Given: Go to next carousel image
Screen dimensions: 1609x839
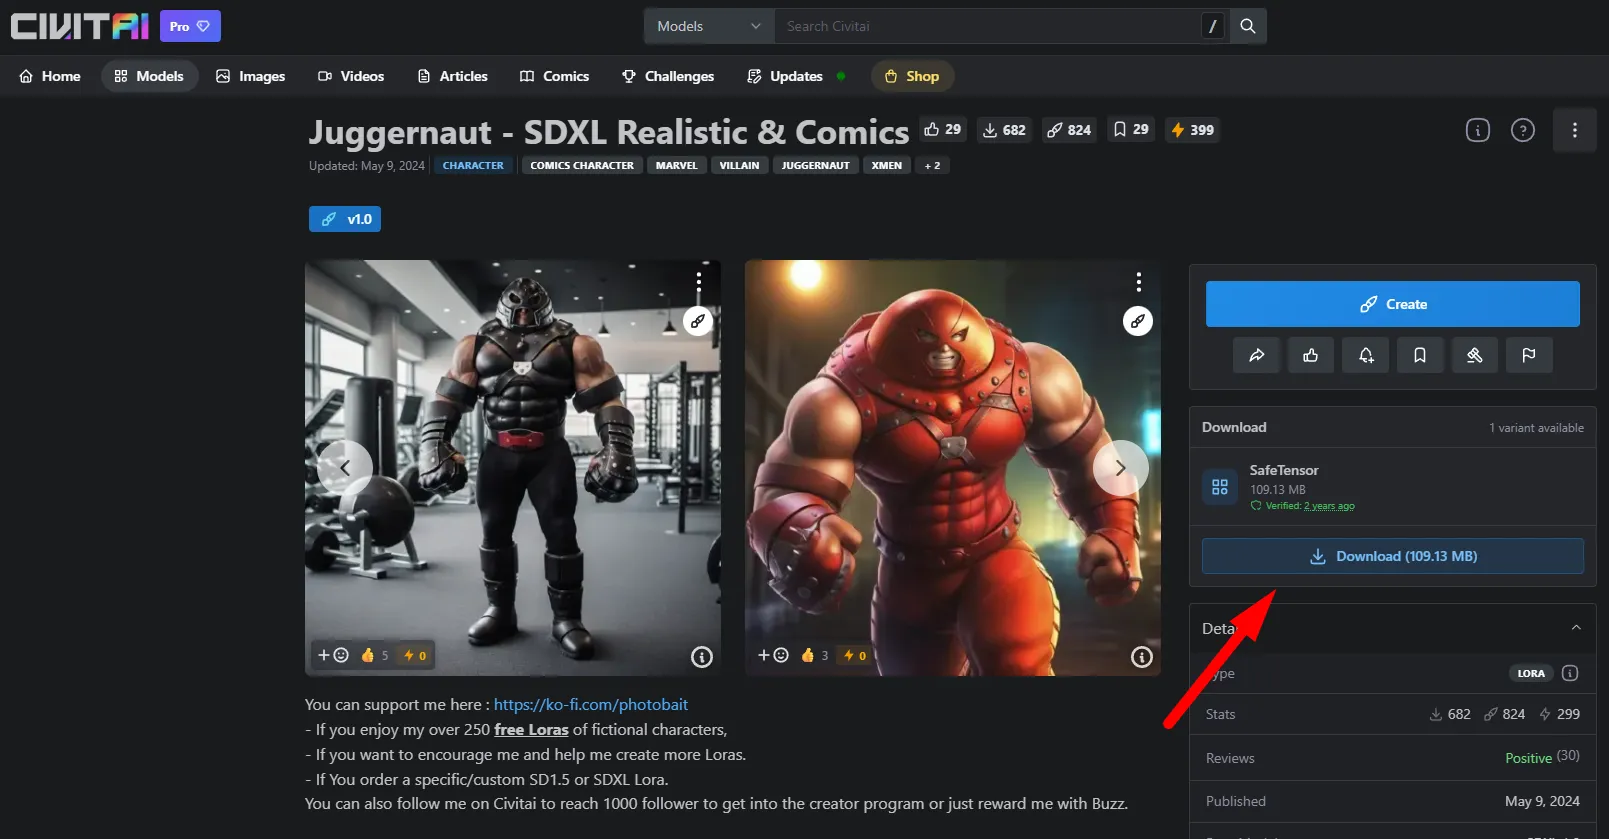Looking at the screenshot, I should [1121, 467].
